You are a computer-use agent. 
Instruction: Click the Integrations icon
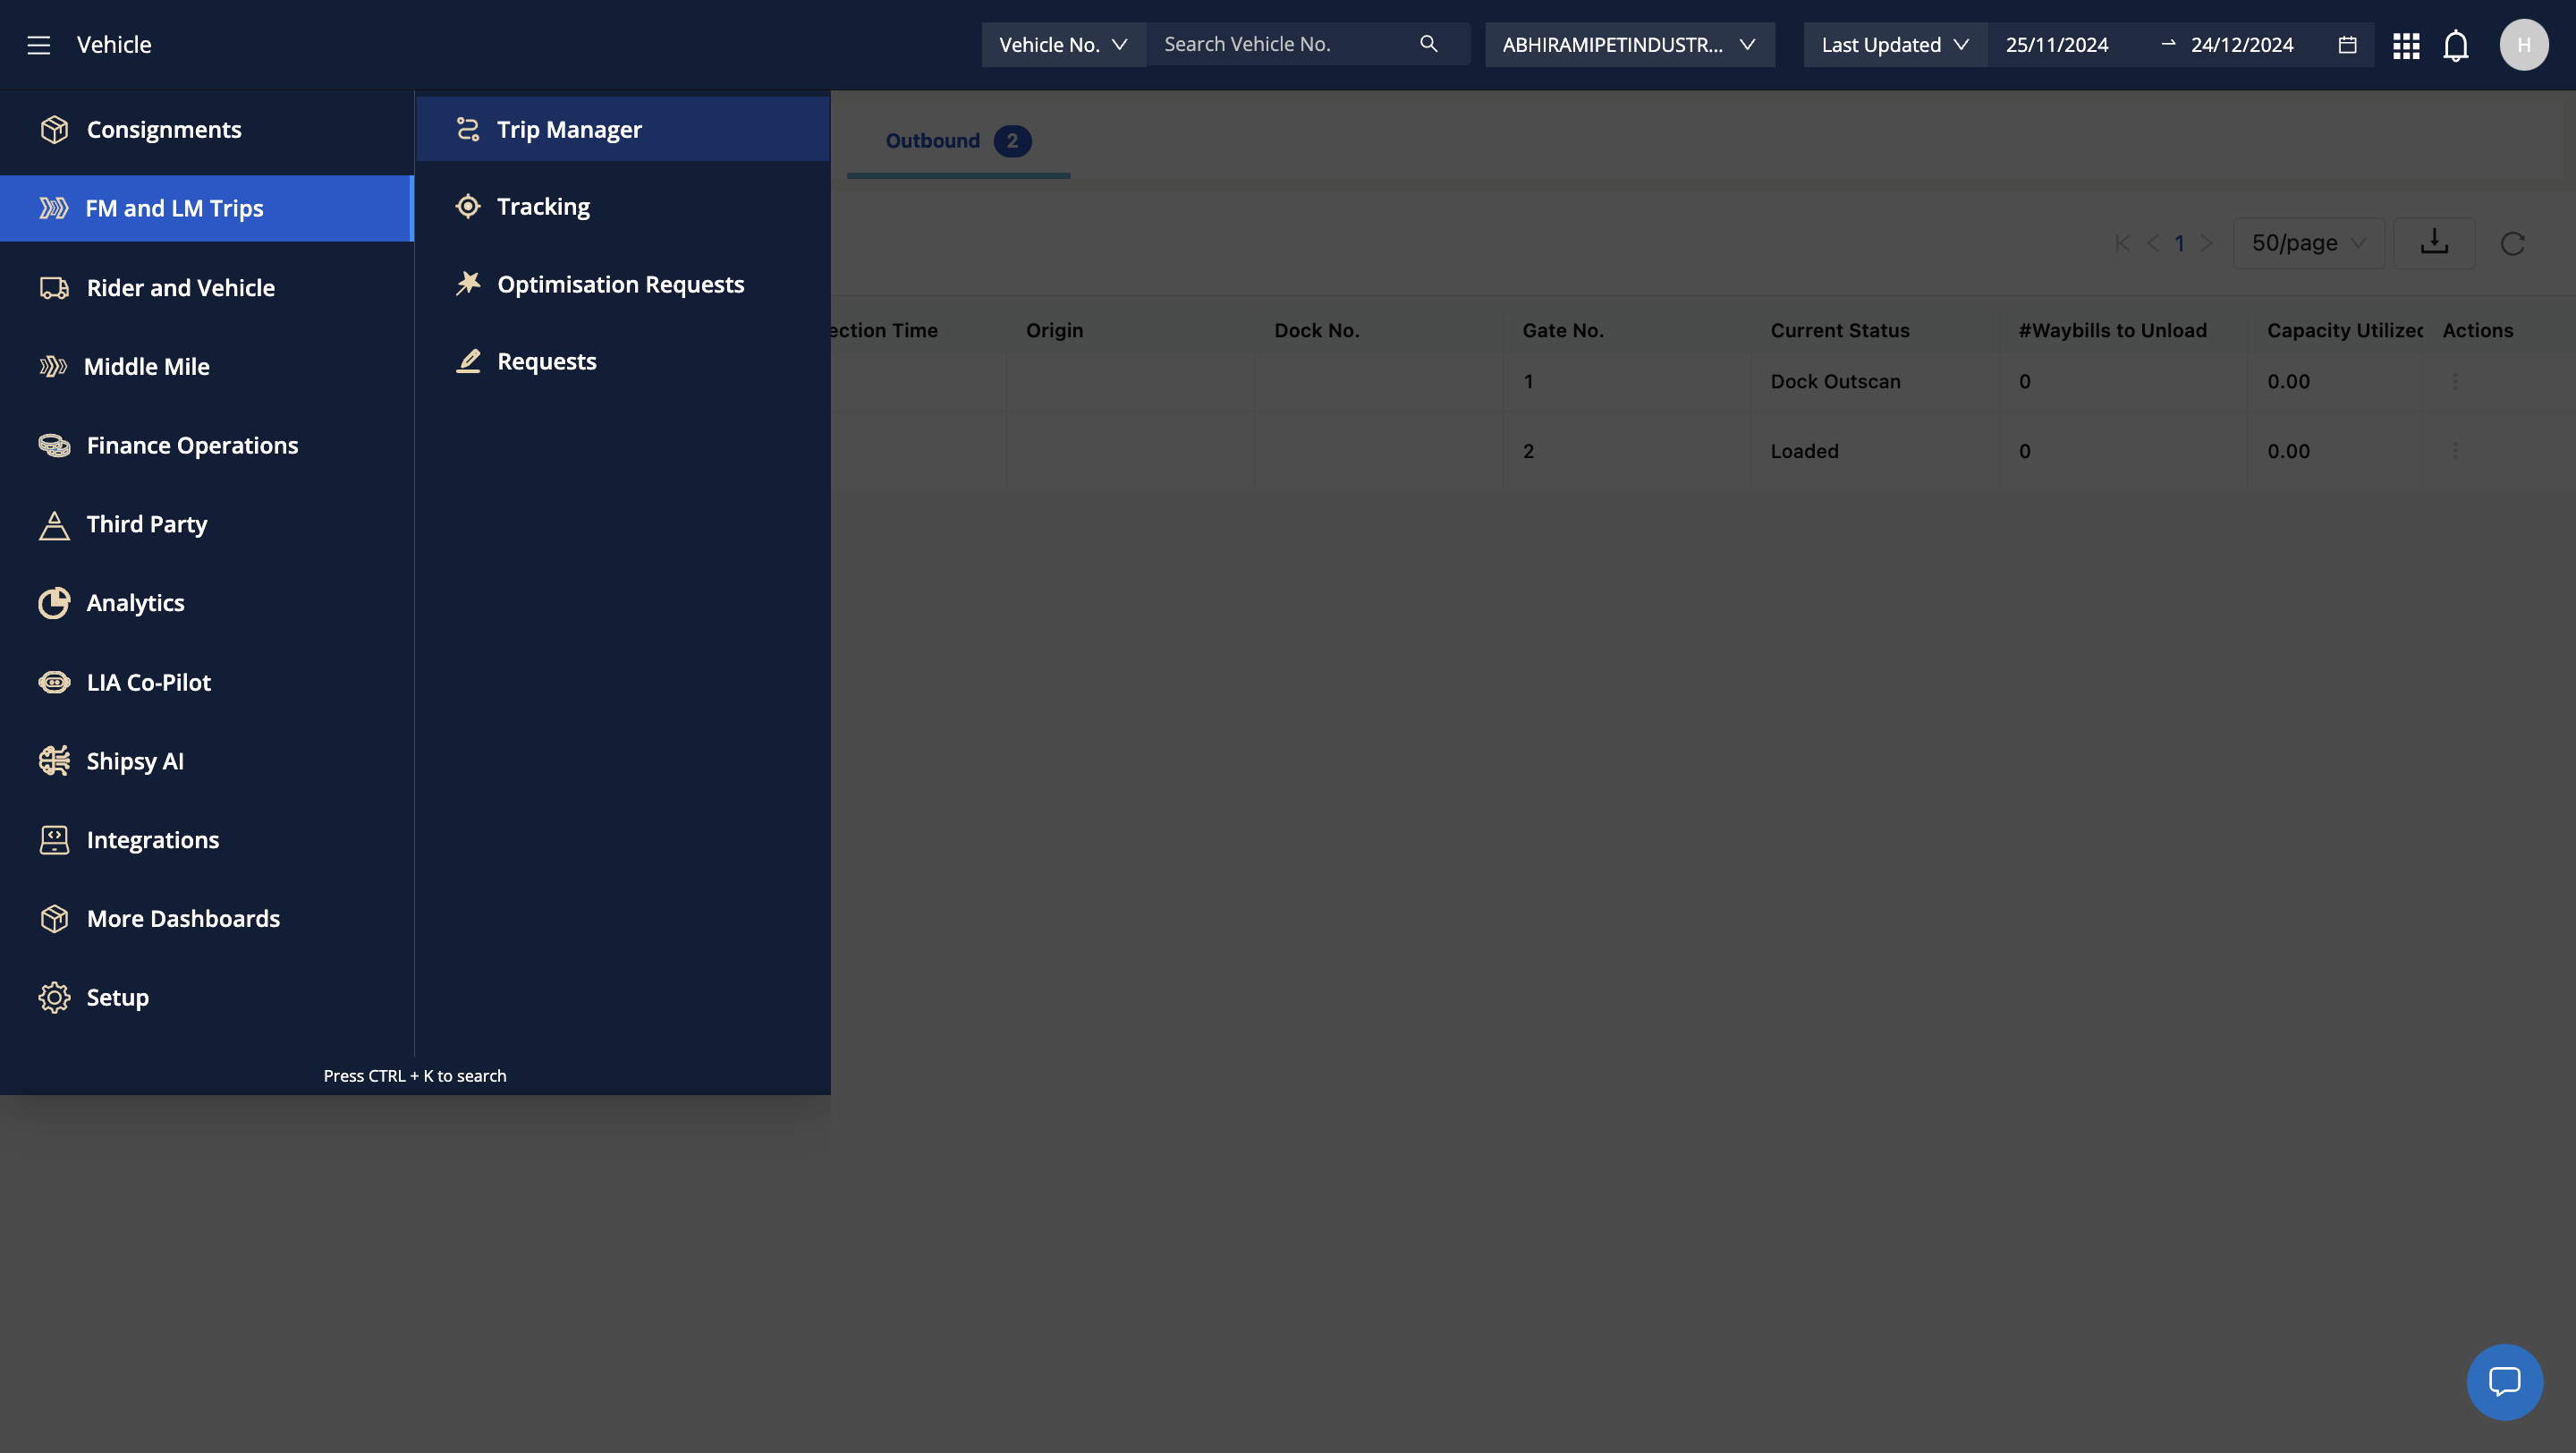tap(54, 840)
